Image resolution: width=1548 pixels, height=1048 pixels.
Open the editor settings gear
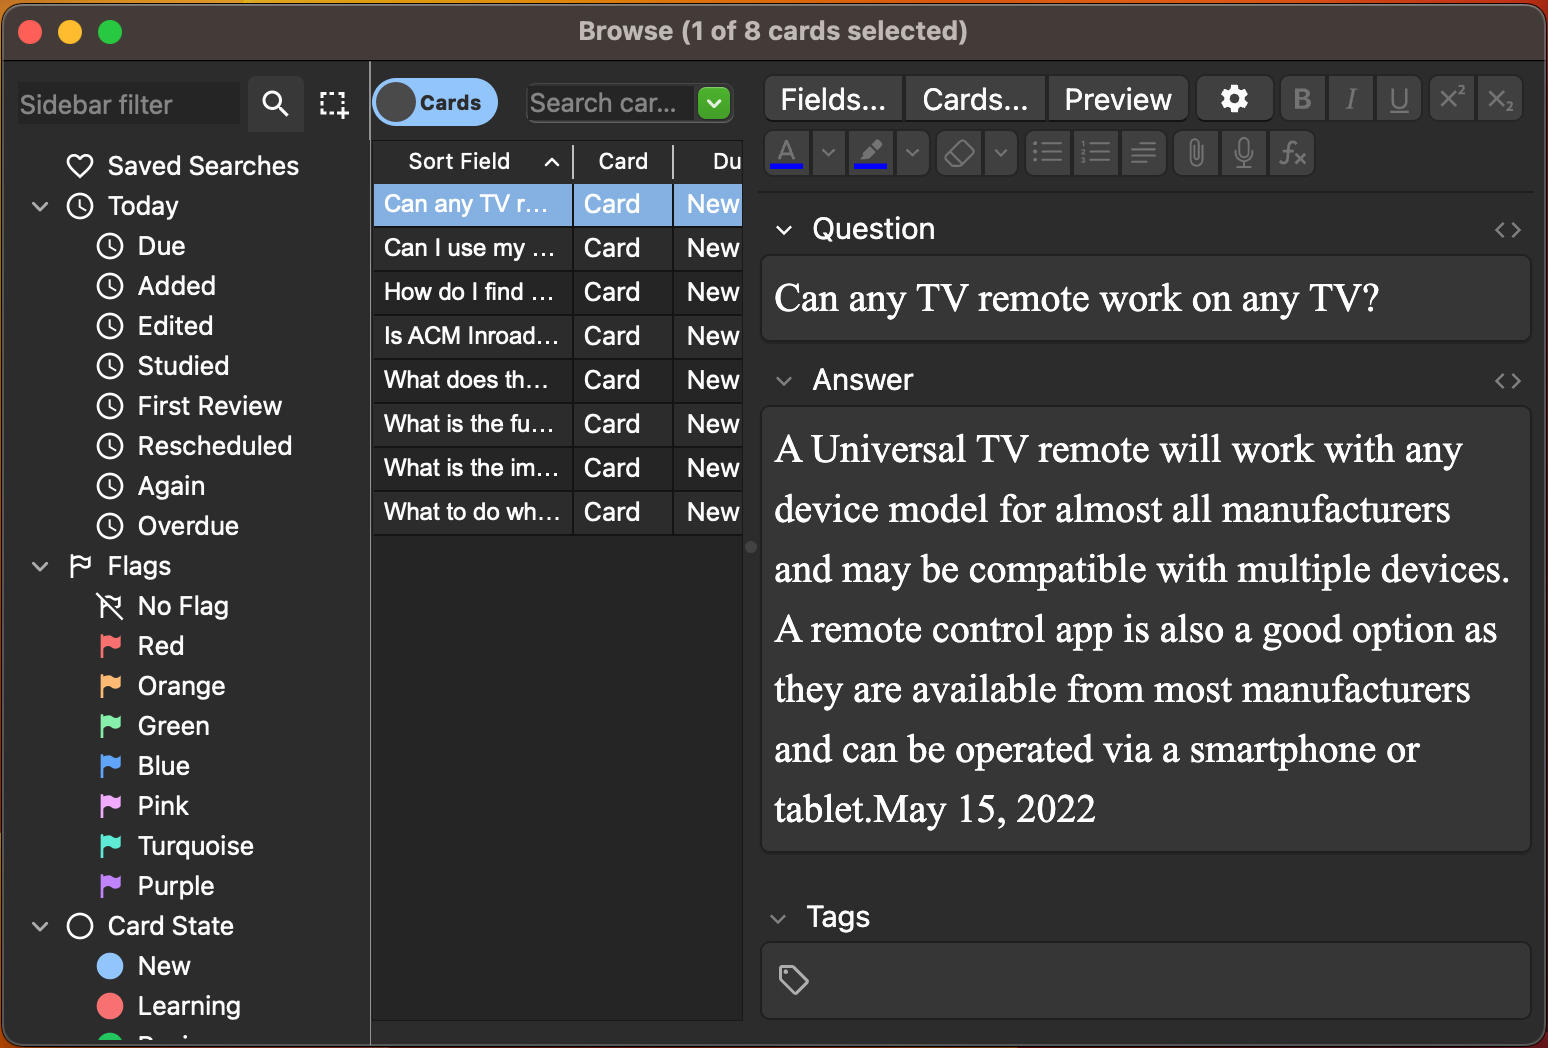coord(1234,98)
